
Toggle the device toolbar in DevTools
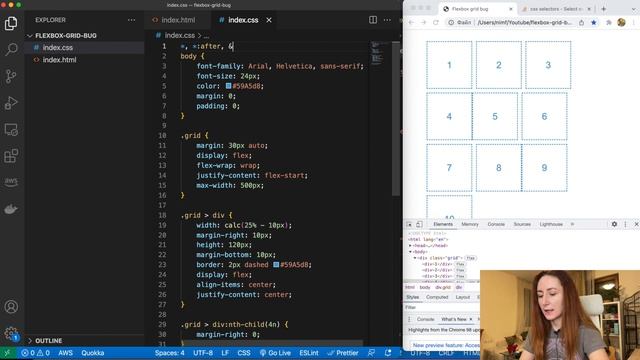419,224
